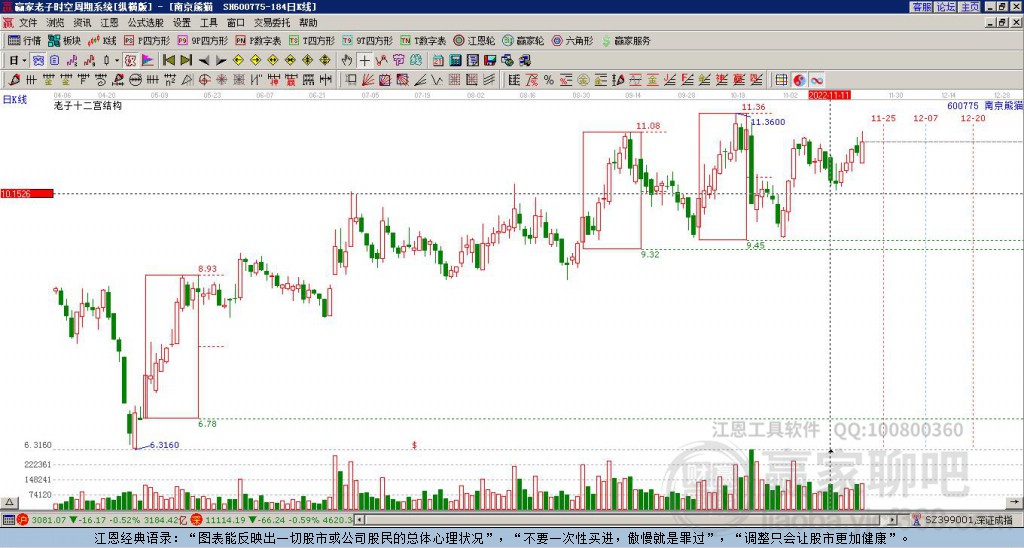The height and width of the screenshot is (548, 1024).
Task: Toggle the 权 ex-rights adjustment button
Action: [130, 60]
